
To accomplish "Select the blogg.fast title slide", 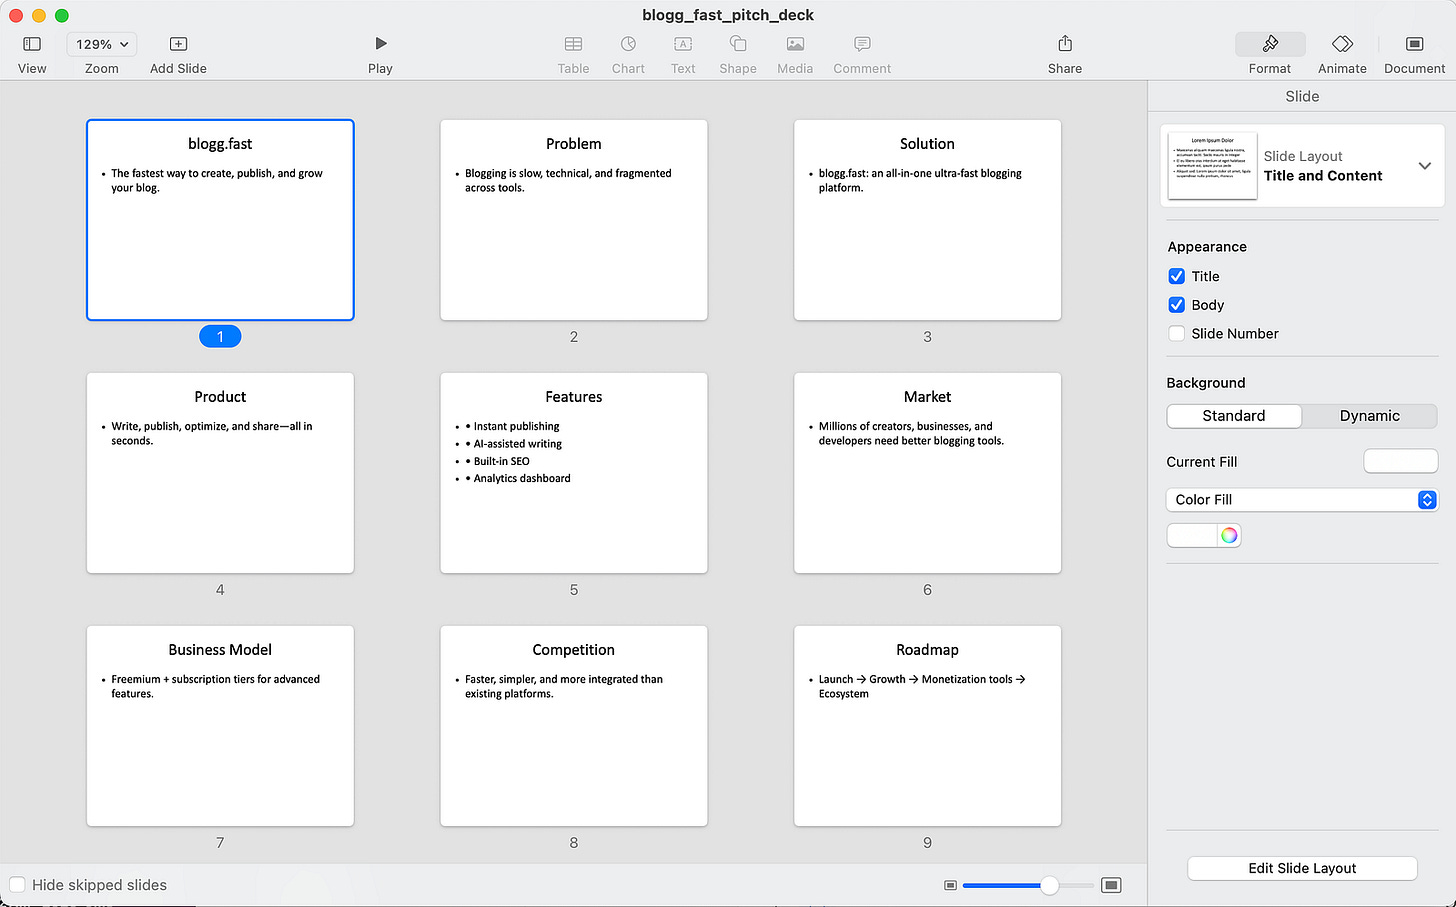I will point(220,220).
